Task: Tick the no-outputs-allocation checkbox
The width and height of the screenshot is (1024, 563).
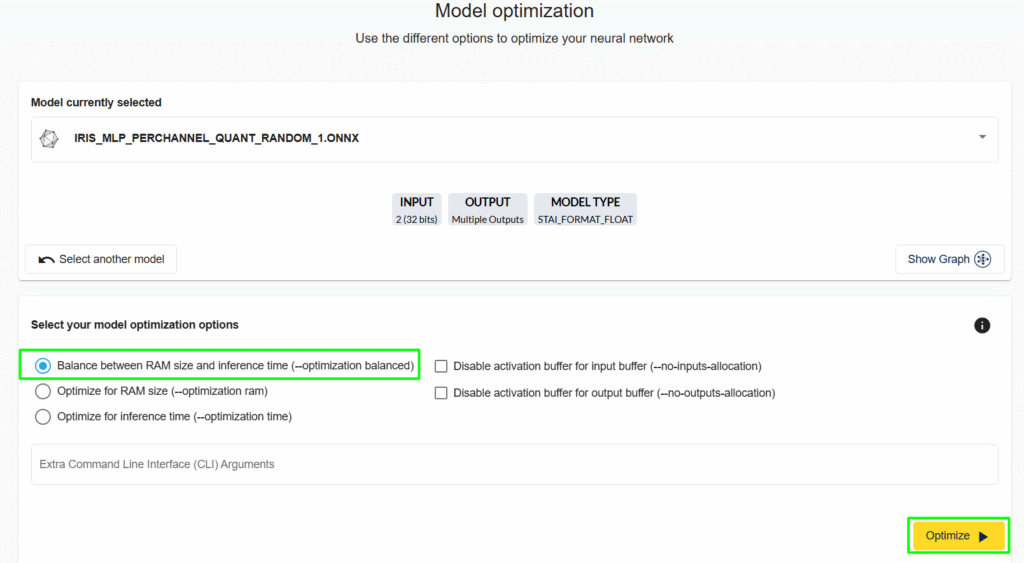Action: pos(441,393)
